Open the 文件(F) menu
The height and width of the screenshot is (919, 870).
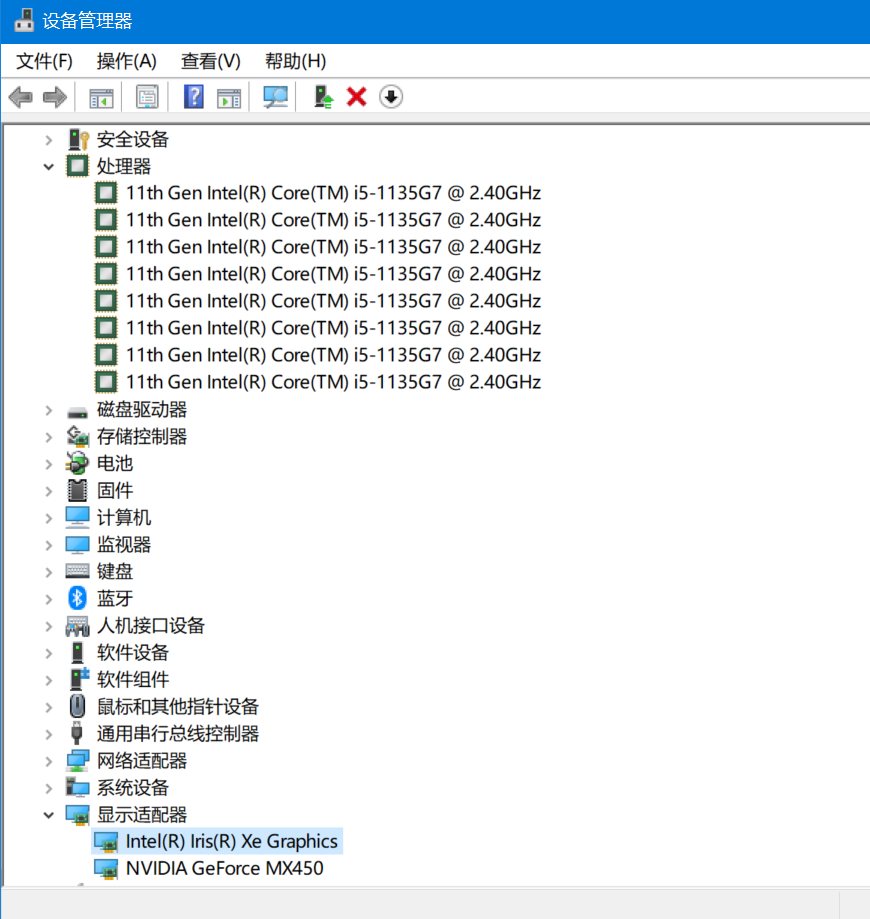[45, 61]
